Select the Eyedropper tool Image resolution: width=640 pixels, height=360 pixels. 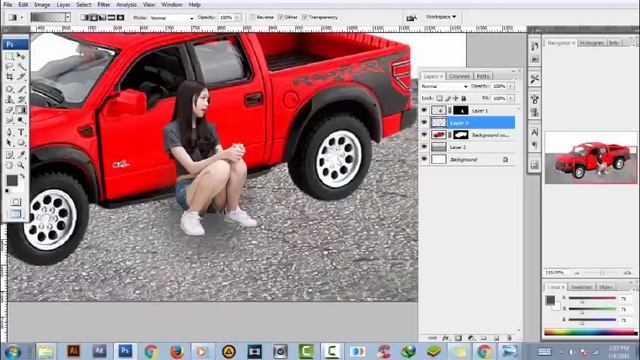click(21, 155)
